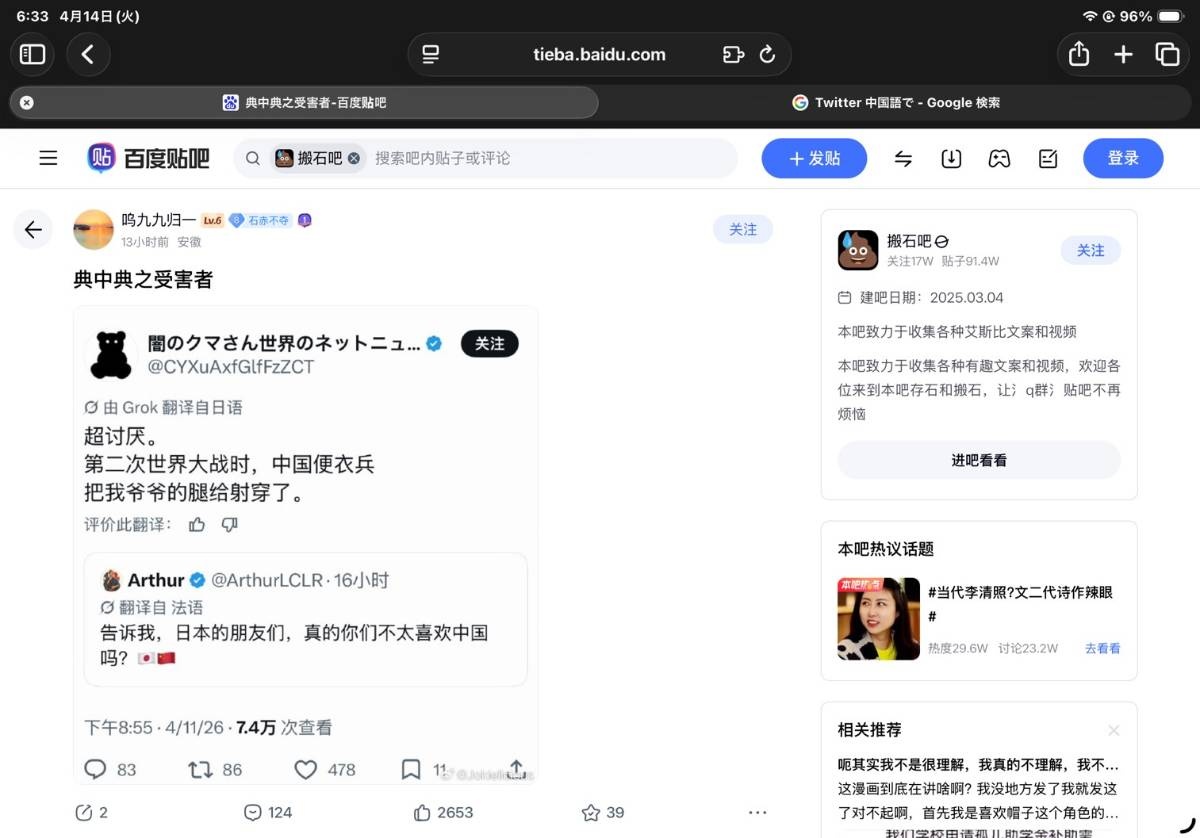1200x838 pixels.
Task: Tap the share icon showing 2
Action: [84, 812]
